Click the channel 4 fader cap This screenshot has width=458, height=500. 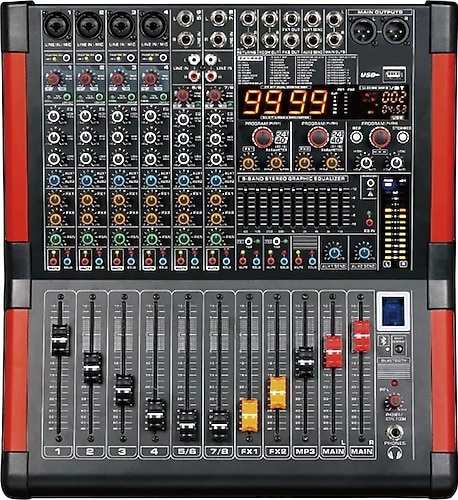156,415
